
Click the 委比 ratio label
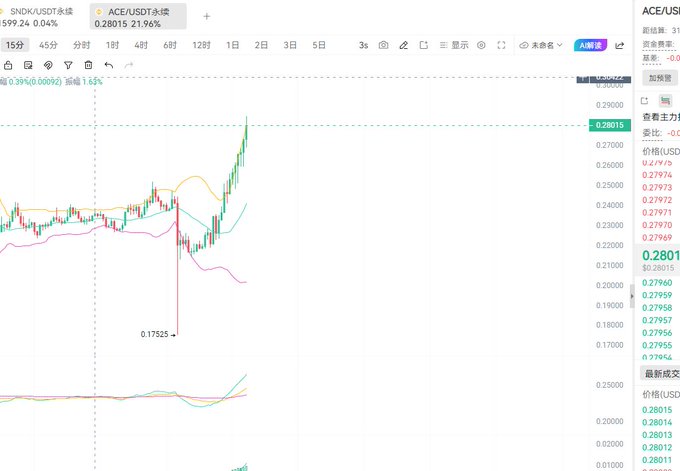coord(652,133)
